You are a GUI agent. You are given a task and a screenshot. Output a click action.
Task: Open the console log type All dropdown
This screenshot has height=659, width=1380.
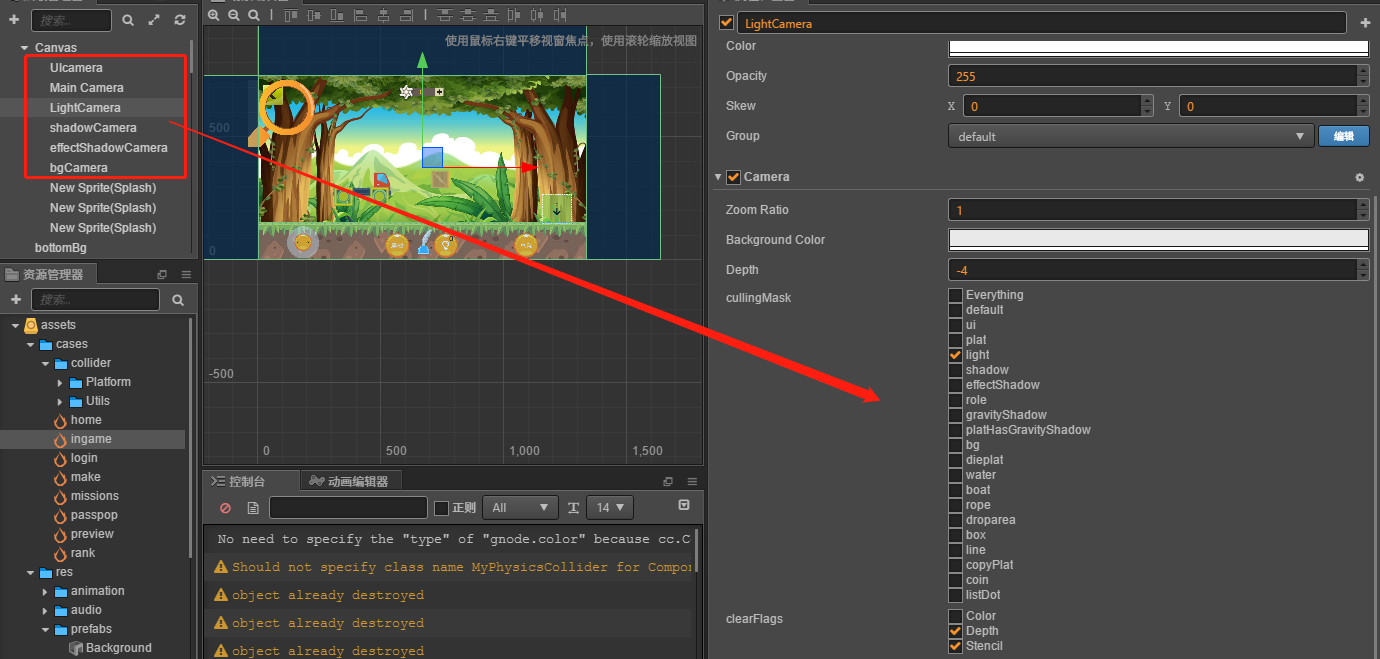pos(520,508)
